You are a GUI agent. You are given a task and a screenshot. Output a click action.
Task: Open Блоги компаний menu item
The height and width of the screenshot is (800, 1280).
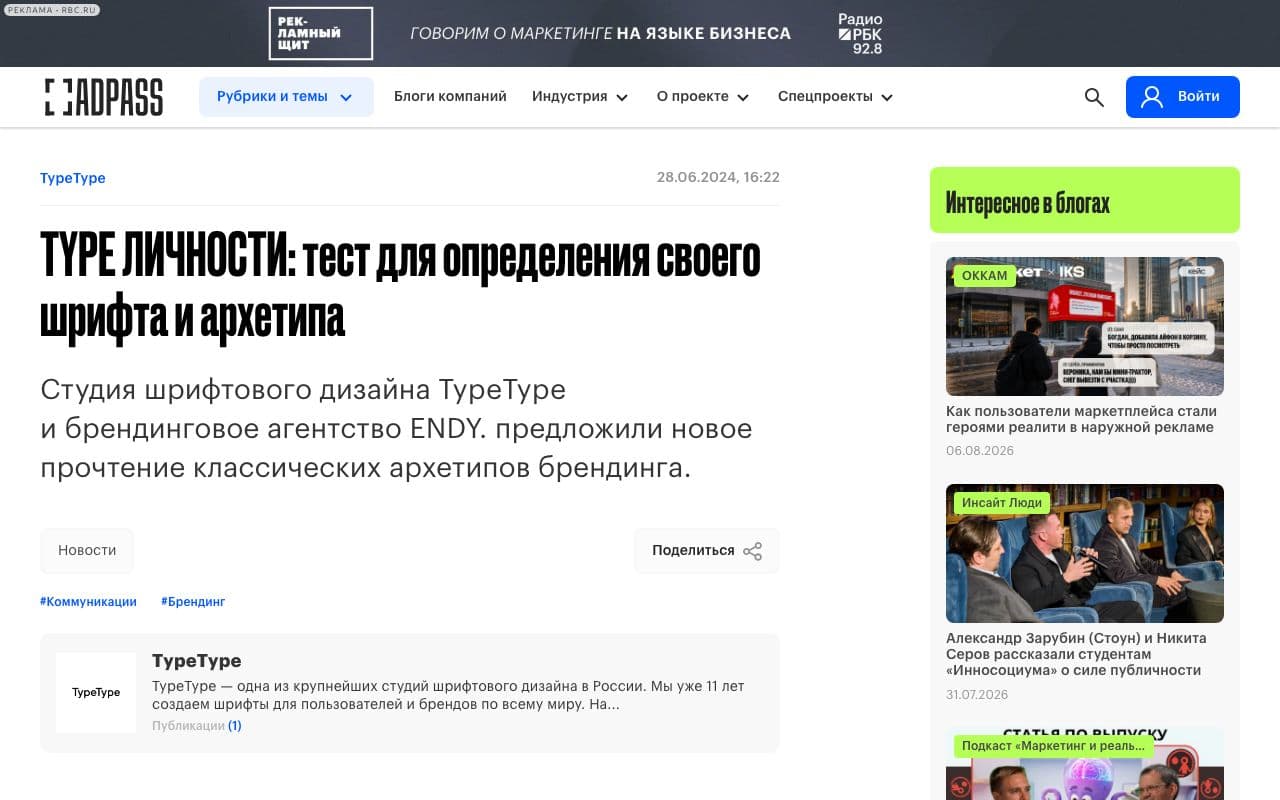tap(450, 97)
